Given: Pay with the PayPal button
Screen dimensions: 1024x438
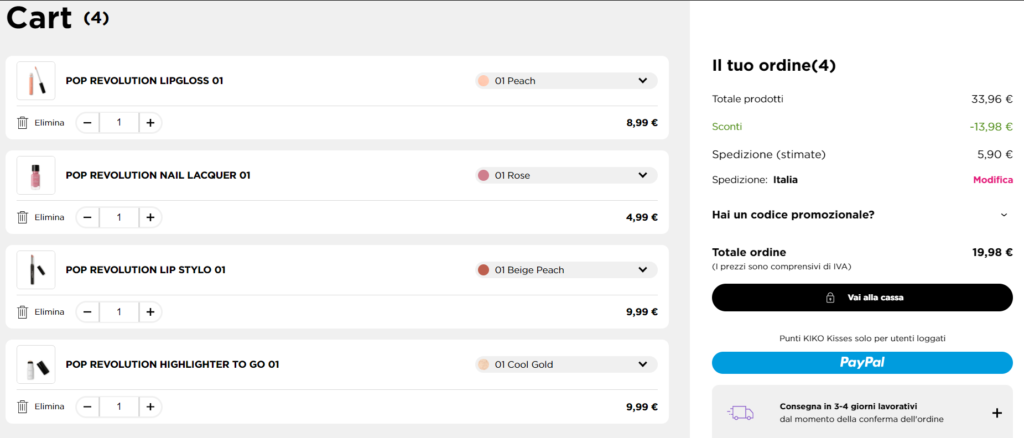Looking at the screenshot, I should pyautogui.click(x=862, y=362).
